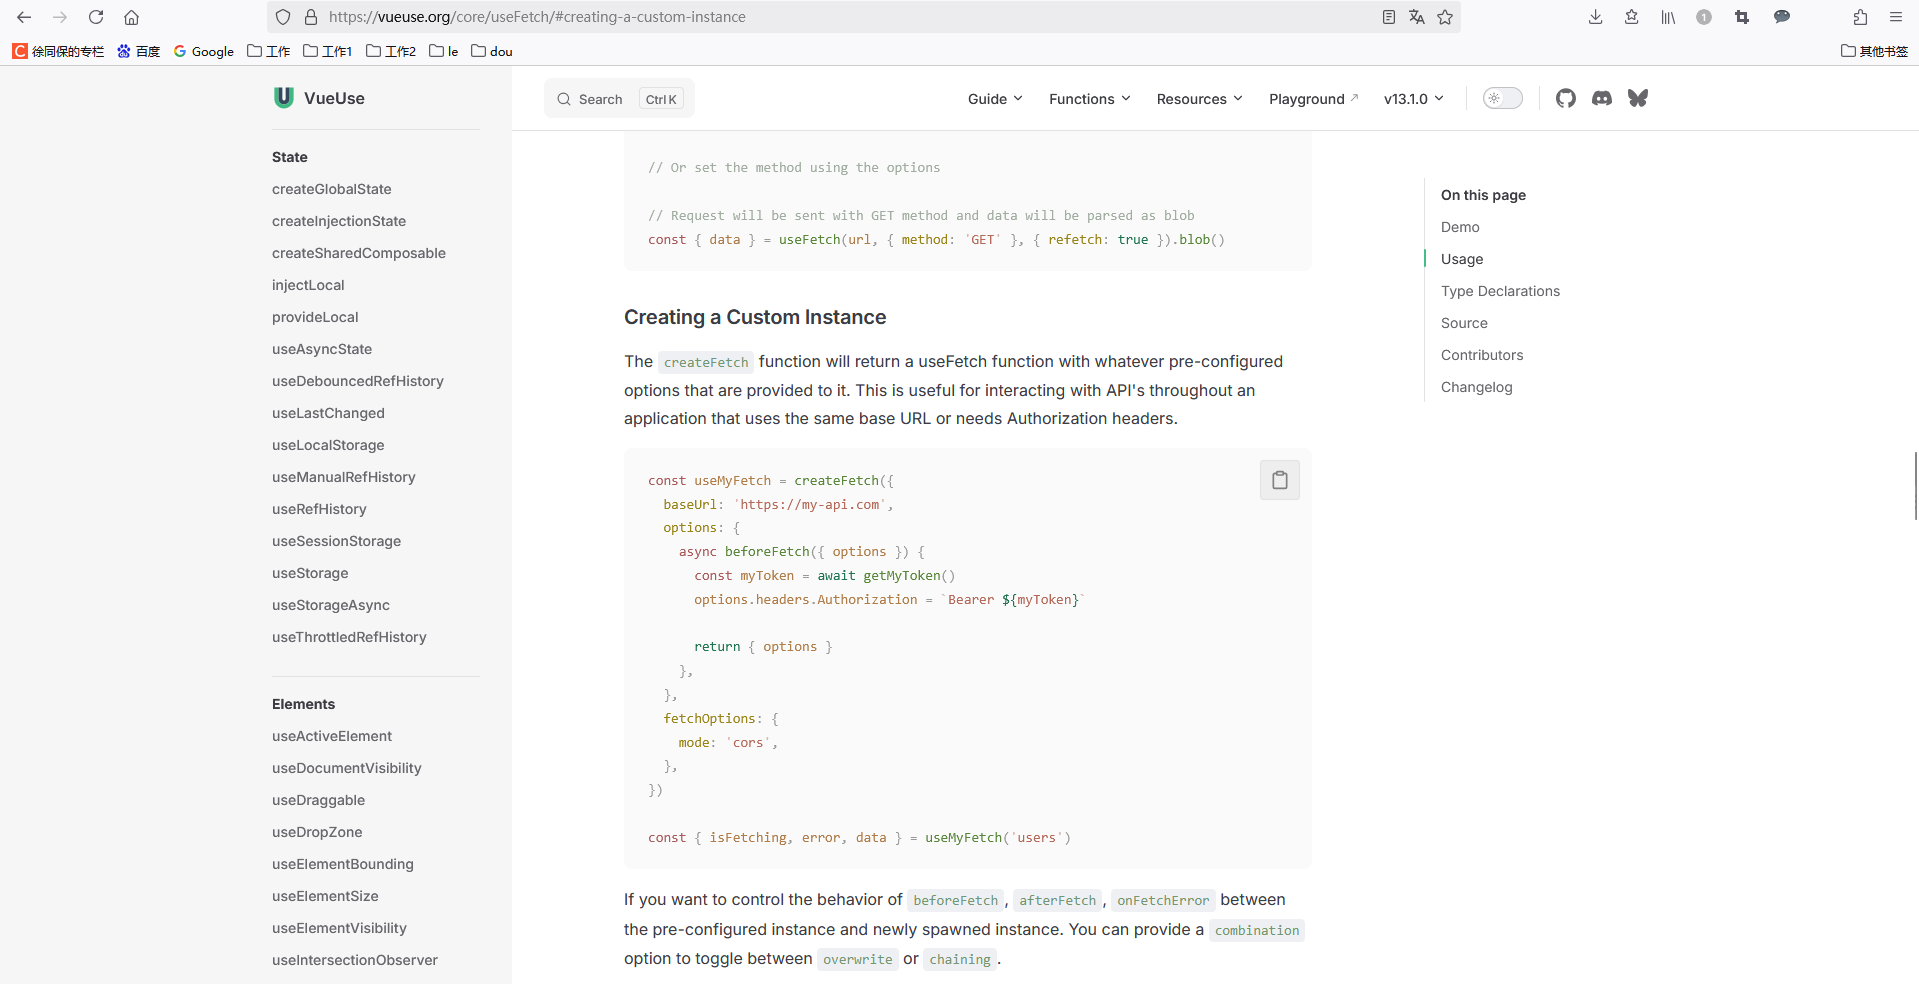
Task: Click the magnifier icon in the search box
Action: pos(565,99)
